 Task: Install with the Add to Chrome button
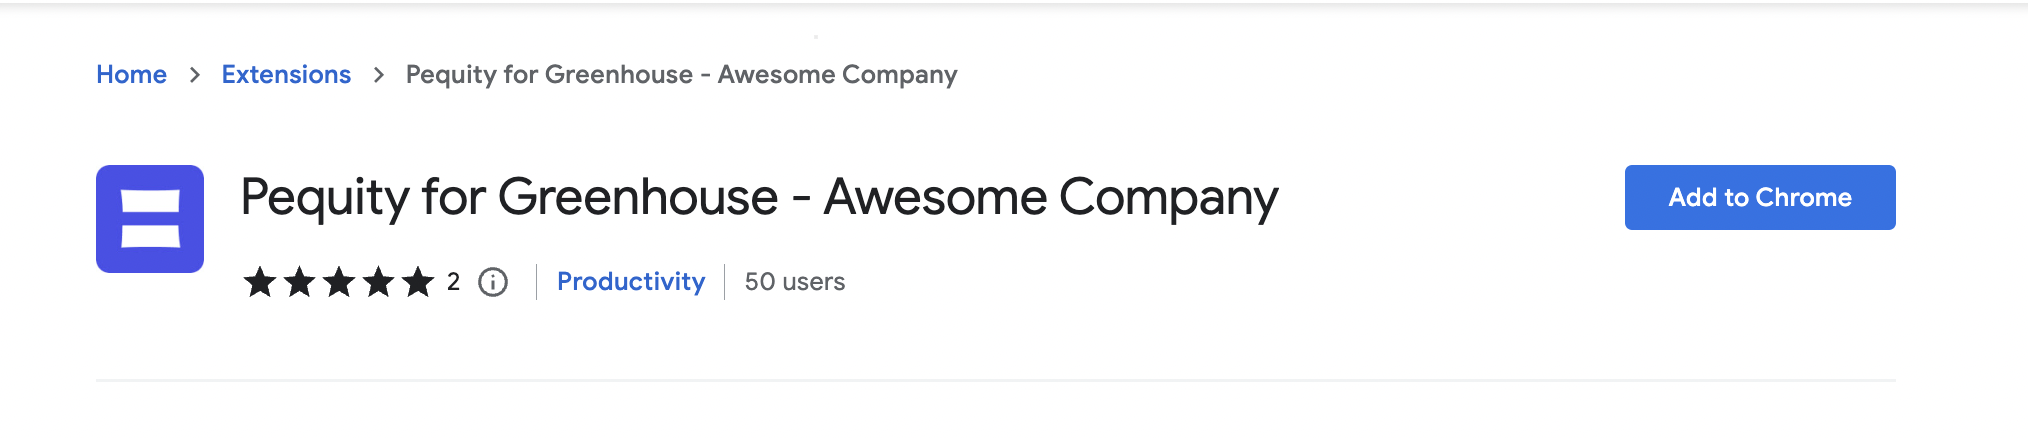pos(1760,197)
